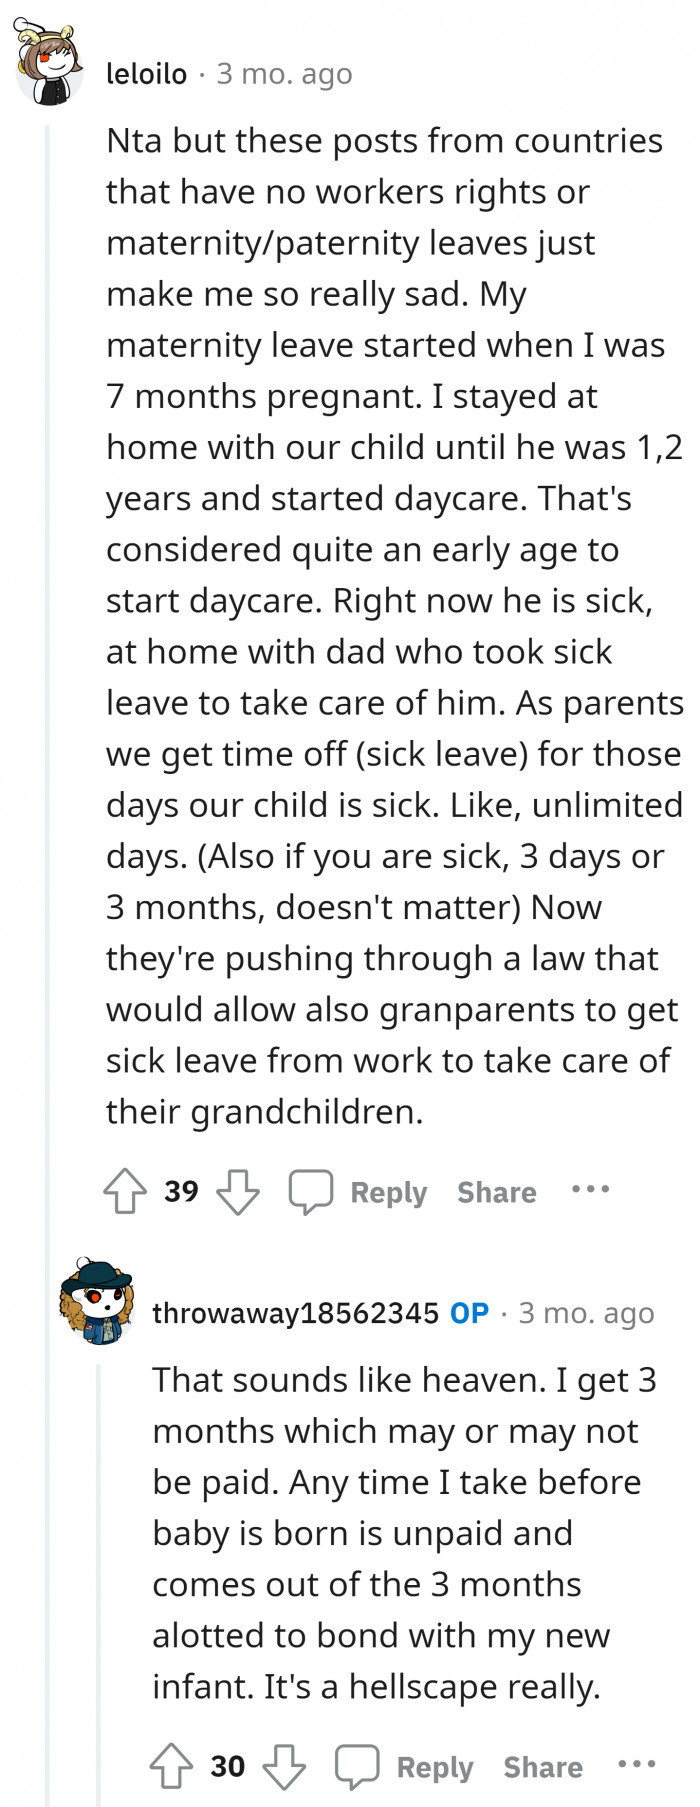Click leloilo's comment timestamp 3 mo. ago
This screenshot has width=700, height=1807.
(x=285, y=74)
